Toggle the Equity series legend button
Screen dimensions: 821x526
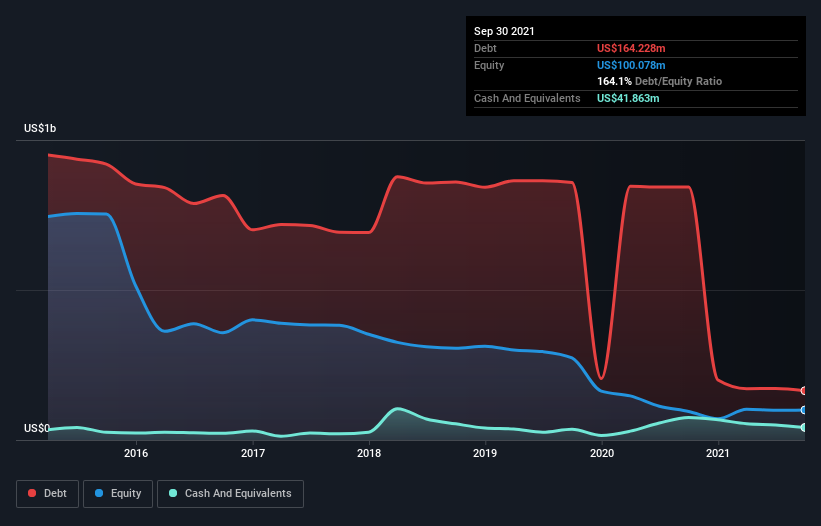tap(118, 494)
